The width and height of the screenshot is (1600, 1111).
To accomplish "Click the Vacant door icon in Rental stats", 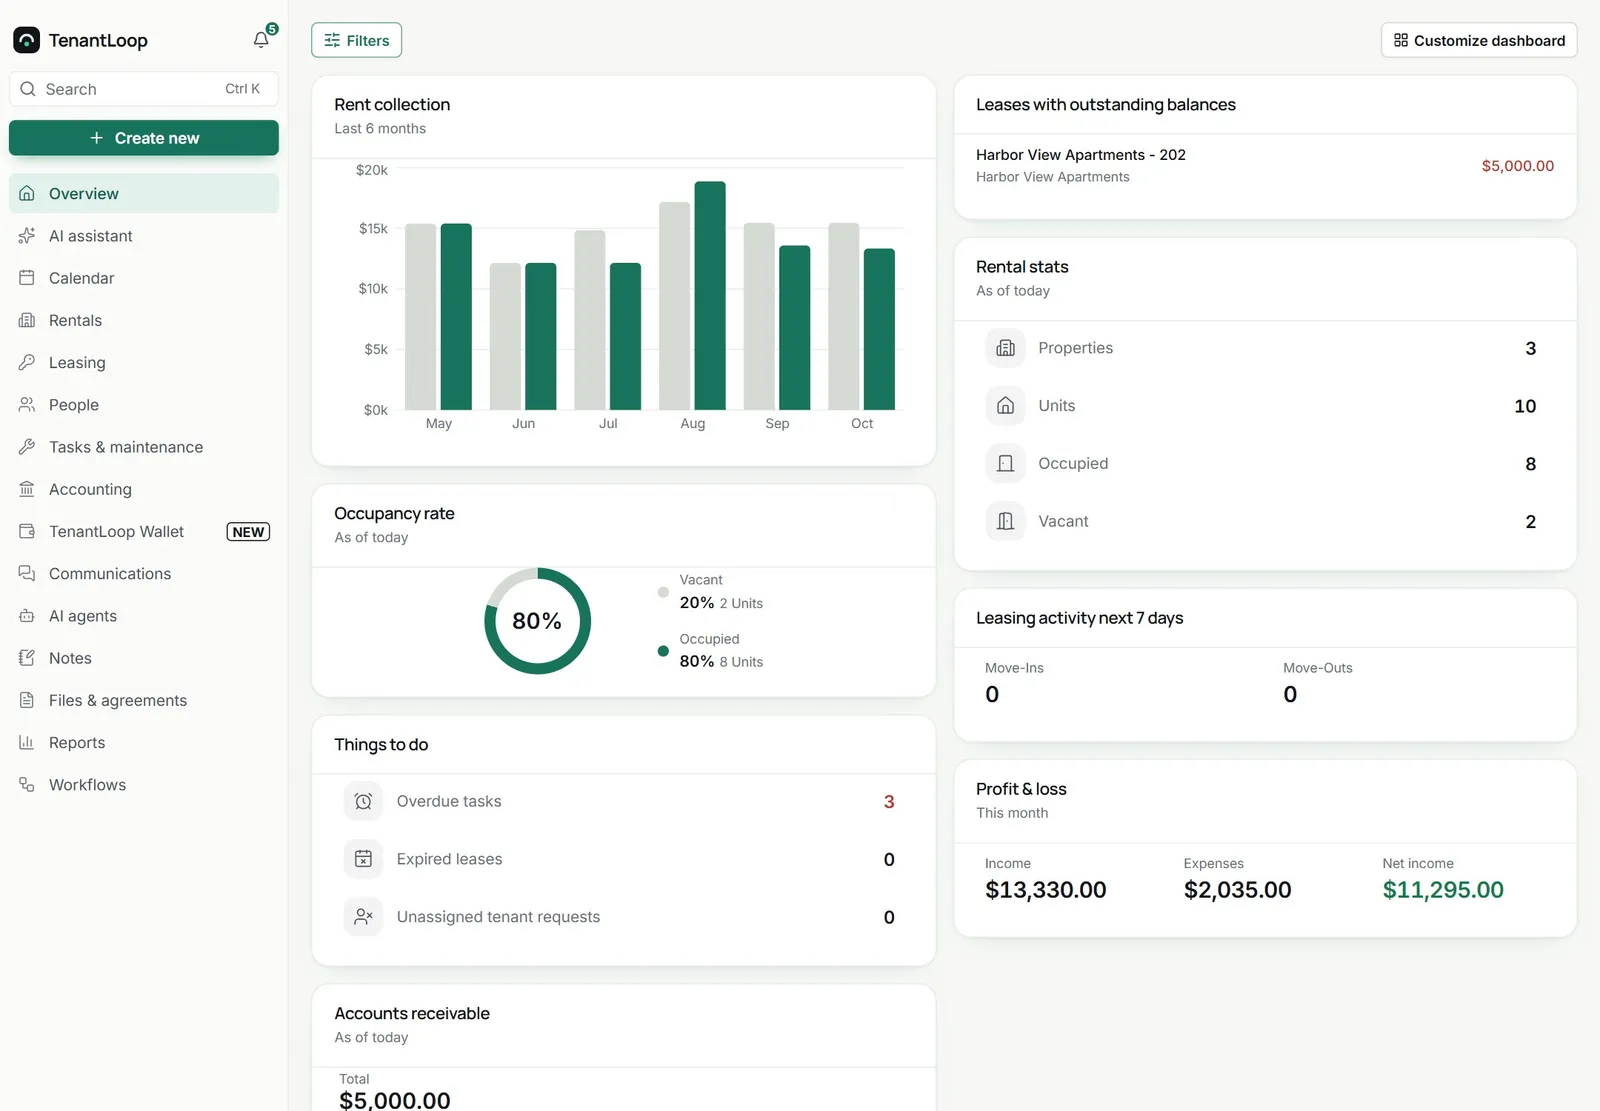I will pos(1006,521).
